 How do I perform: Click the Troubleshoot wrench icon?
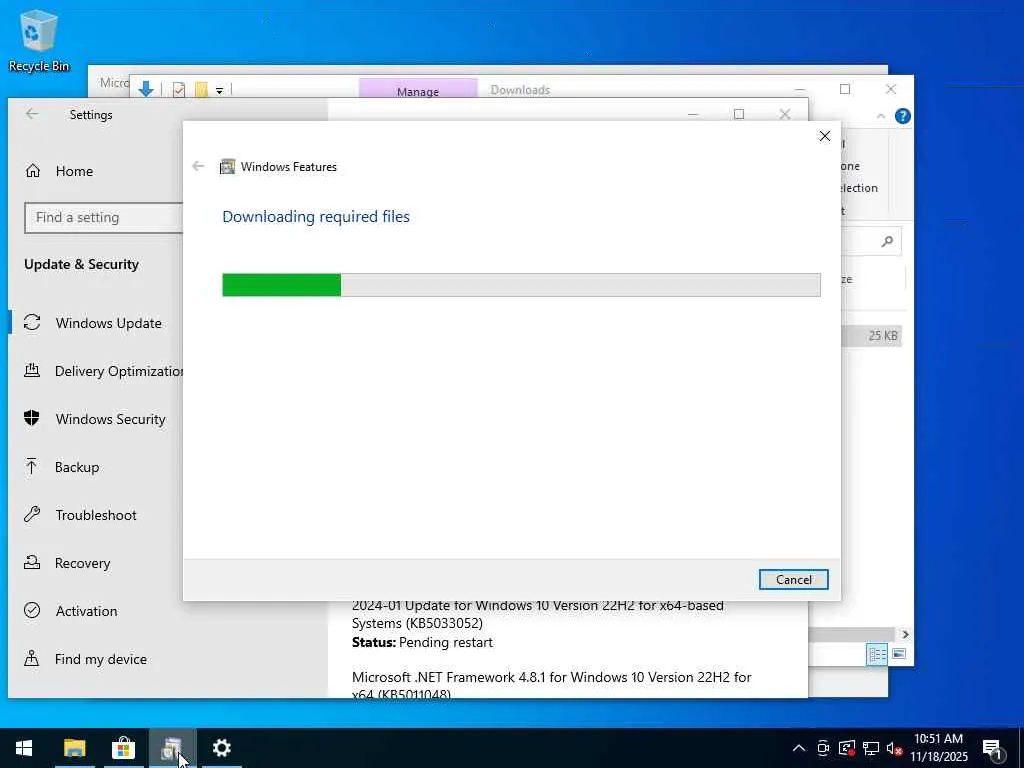[32, 514]
